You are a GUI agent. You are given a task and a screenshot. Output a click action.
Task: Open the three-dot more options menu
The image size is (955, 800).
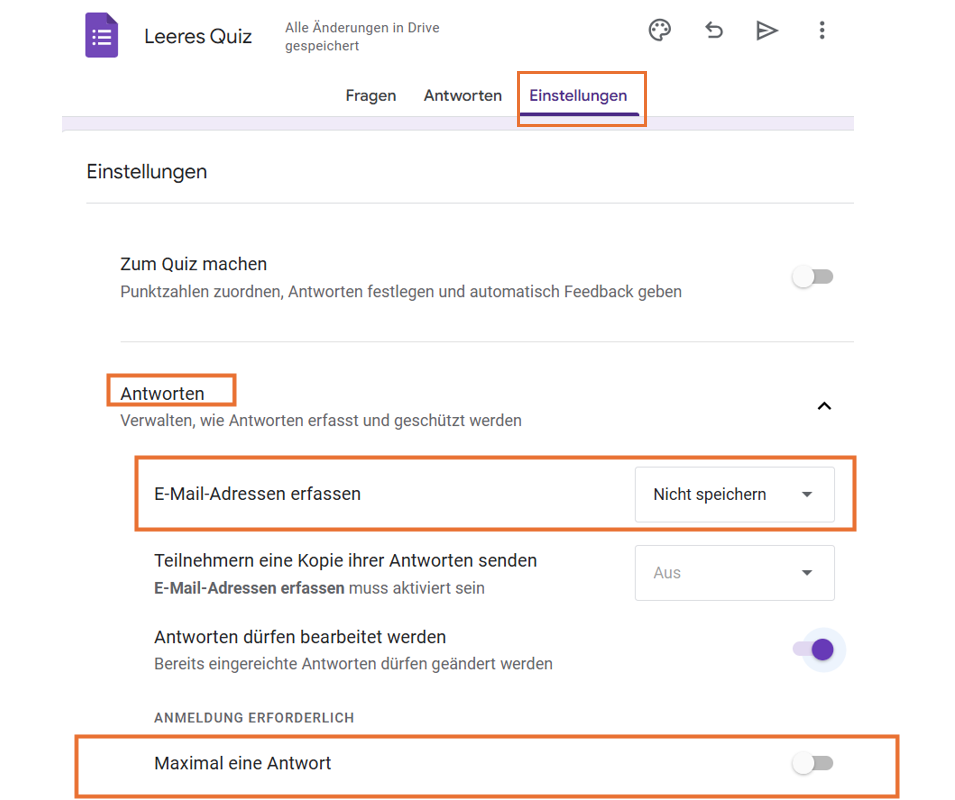click(822, 31)
